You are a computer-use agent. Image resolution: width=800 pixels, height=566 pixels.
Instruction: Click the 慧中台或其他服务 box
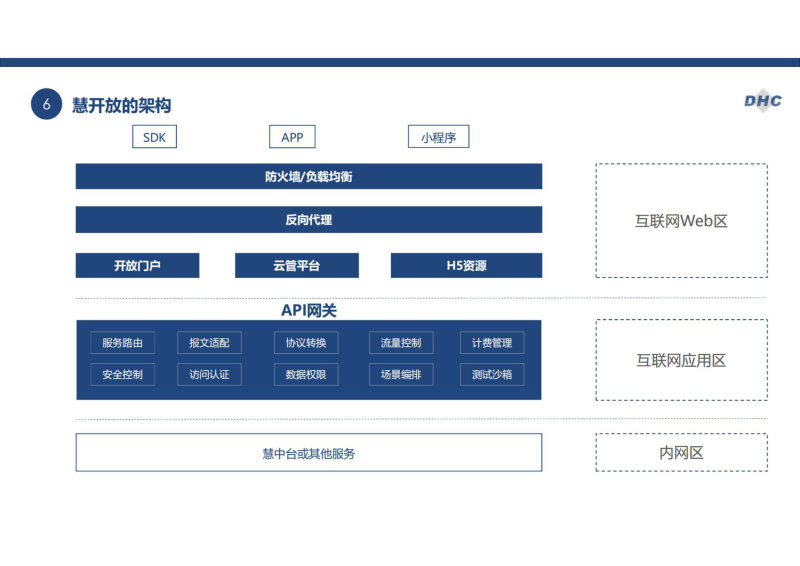coord(309,453)
